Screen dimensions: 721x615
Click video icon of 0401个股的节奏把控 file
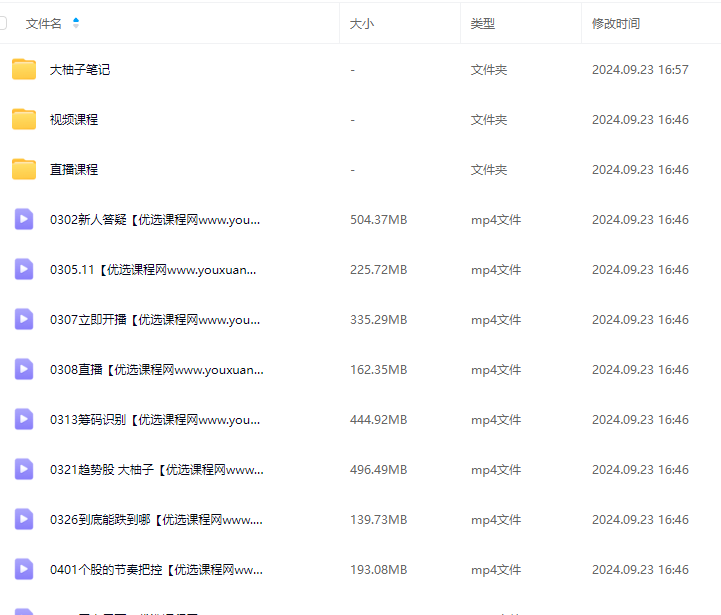click(24, 569)
